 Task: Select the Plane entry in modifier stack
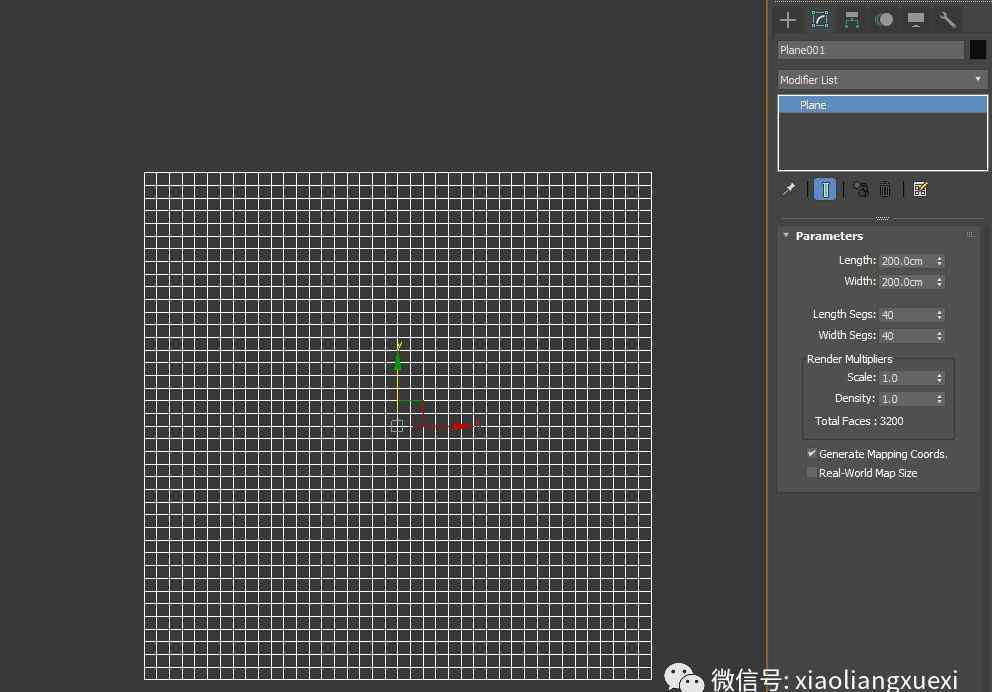click(x=882, y=105)
